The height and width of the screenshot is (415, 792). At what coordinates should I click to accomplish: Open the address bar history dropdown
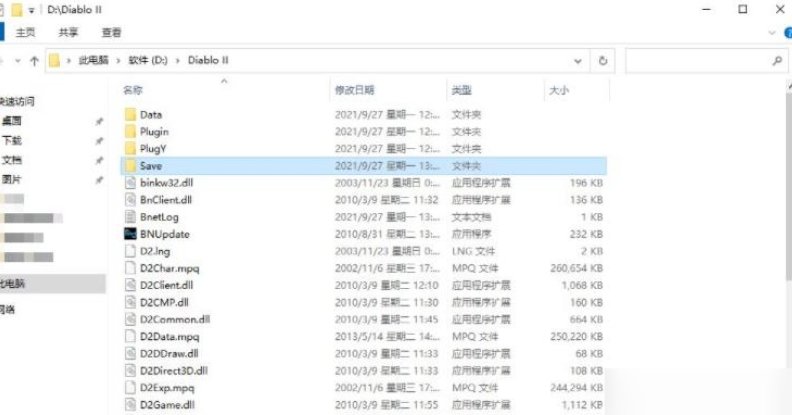point(578,61)
